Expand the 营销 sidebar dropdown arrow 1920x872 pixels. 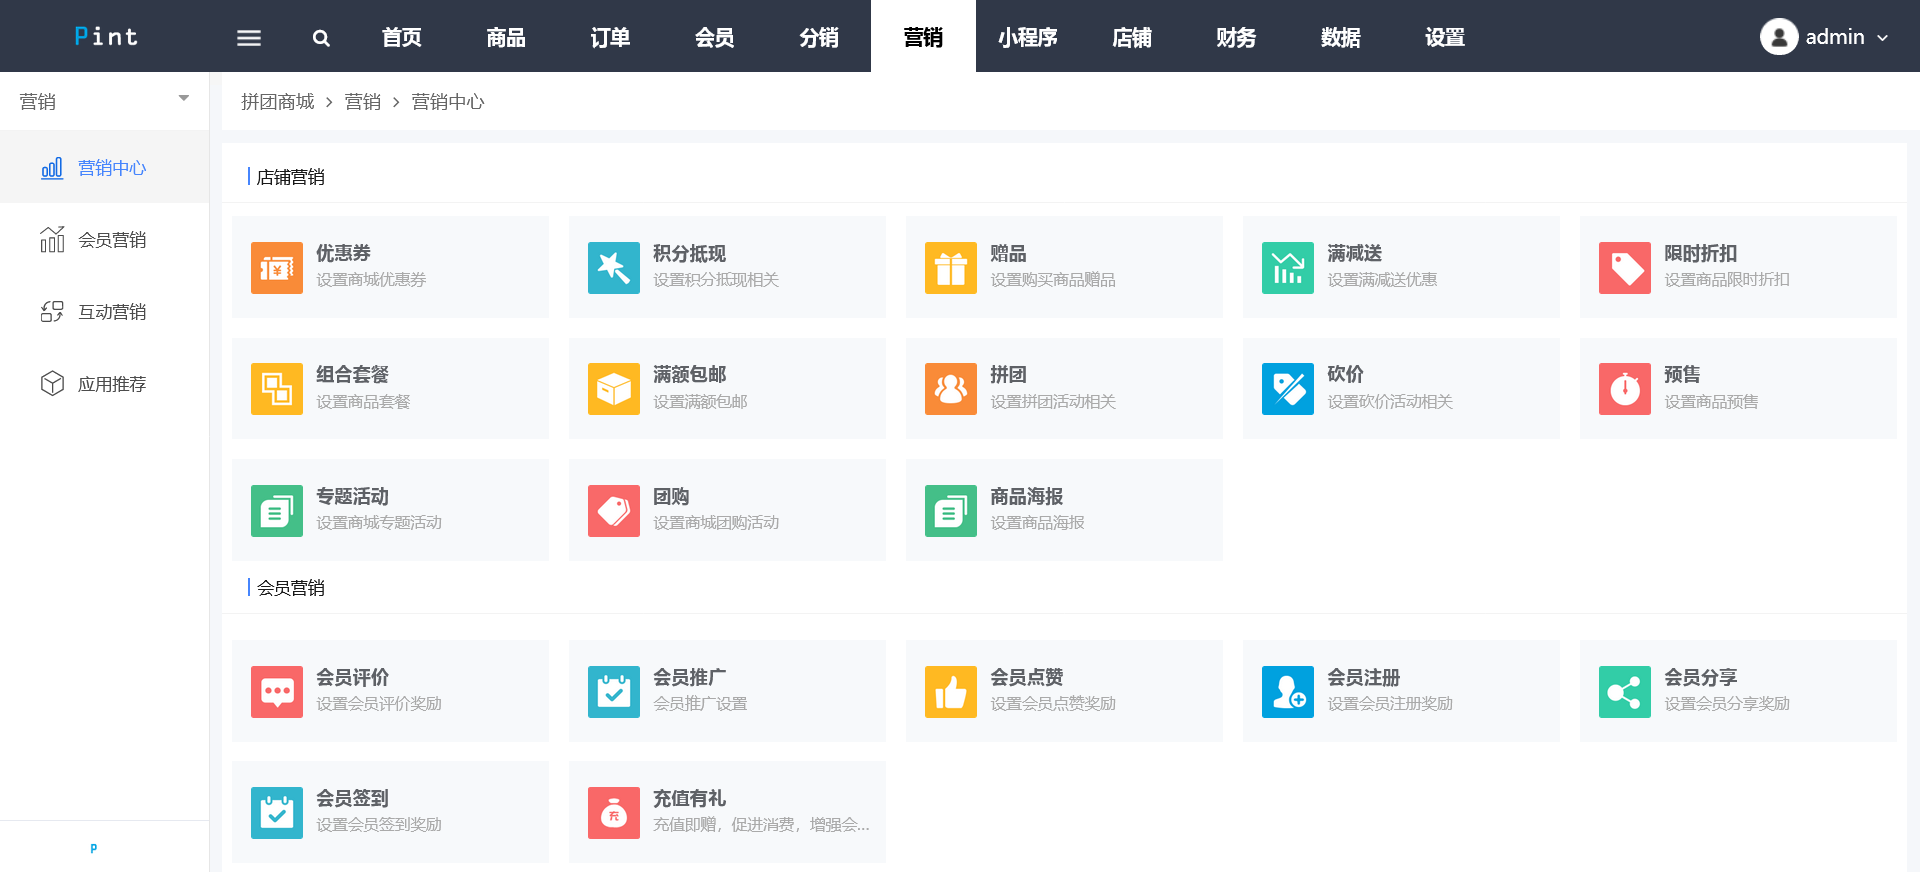[x=184, y=98]
